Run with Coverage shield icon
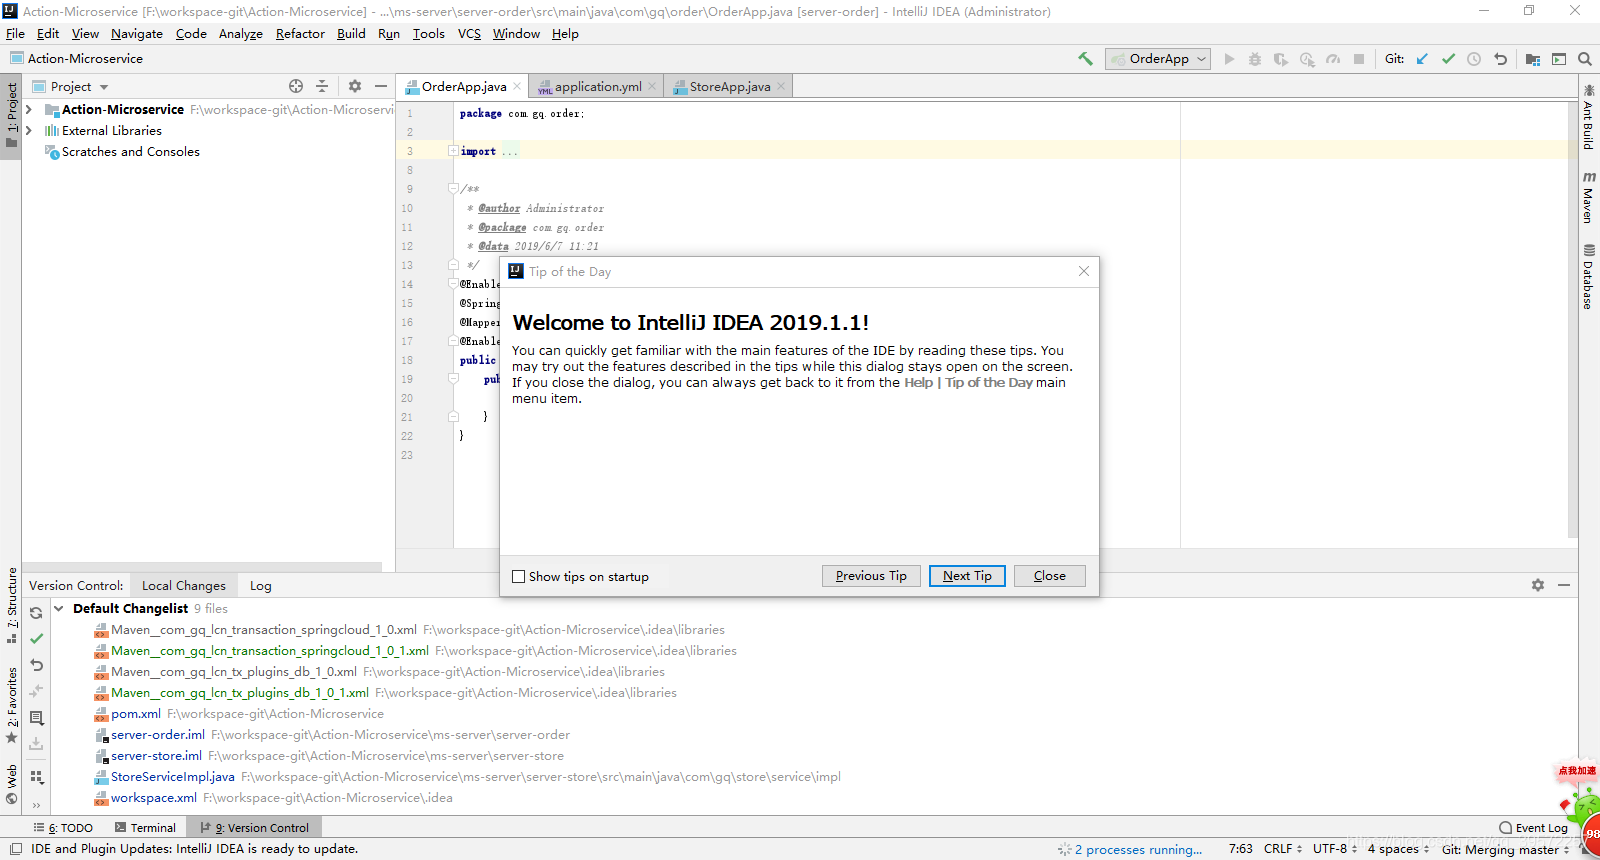1600x860 pixels. [x=1281, y=59]
